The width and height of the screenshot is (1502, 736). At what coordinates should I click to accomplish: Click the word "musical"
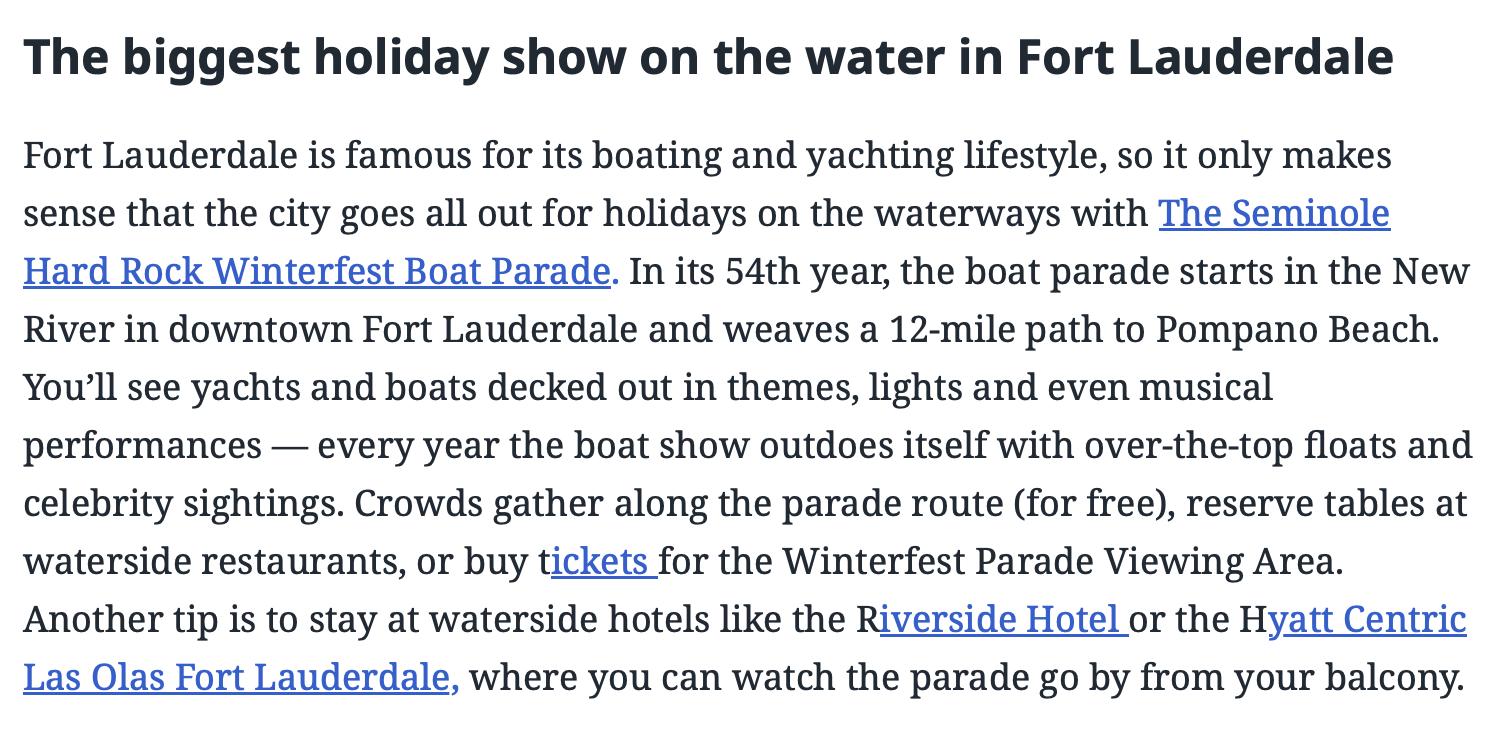1207,387
